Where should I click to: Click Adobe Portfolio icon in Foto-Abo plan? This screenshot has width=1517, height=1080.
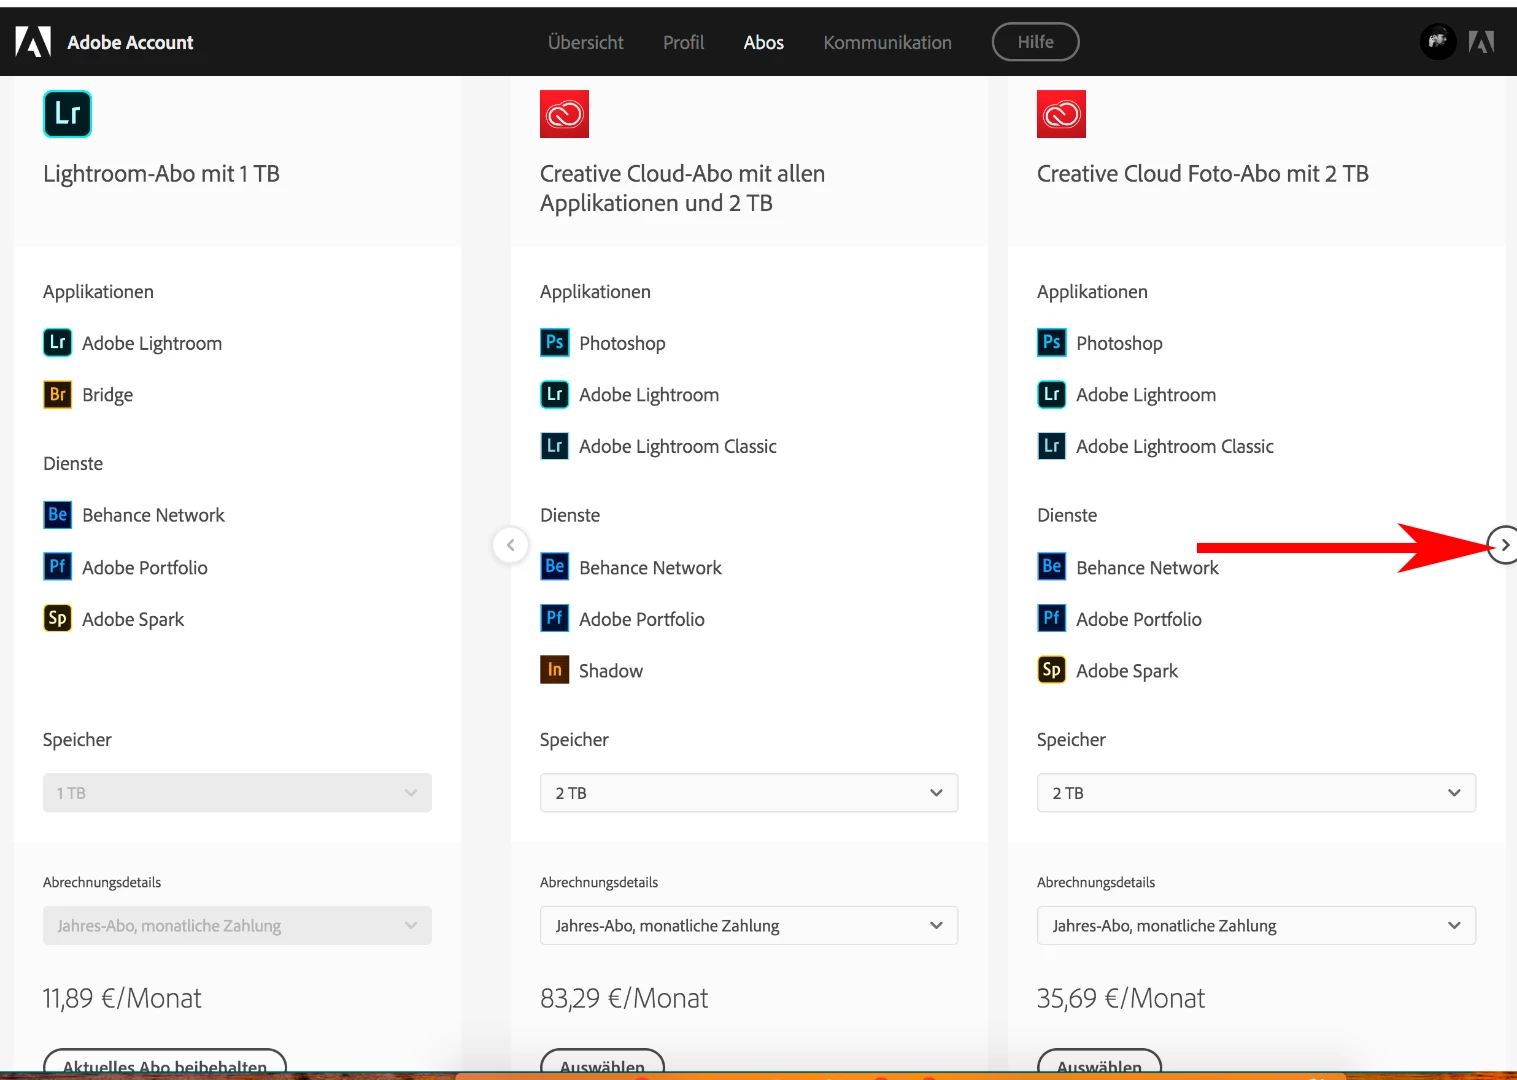click(1052, 618)
